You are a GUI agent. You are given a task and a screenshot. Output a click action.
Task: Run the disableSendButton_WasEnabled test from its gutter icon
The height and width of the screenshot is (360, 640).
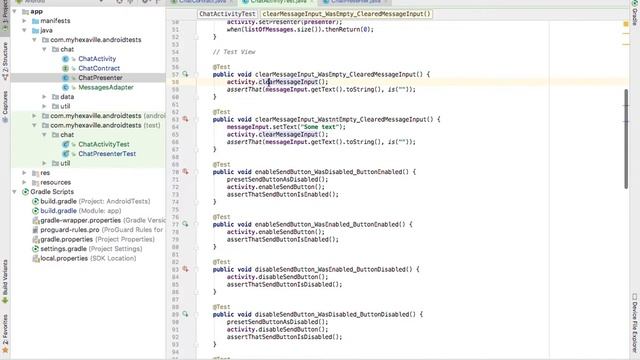tap(185, 269)
